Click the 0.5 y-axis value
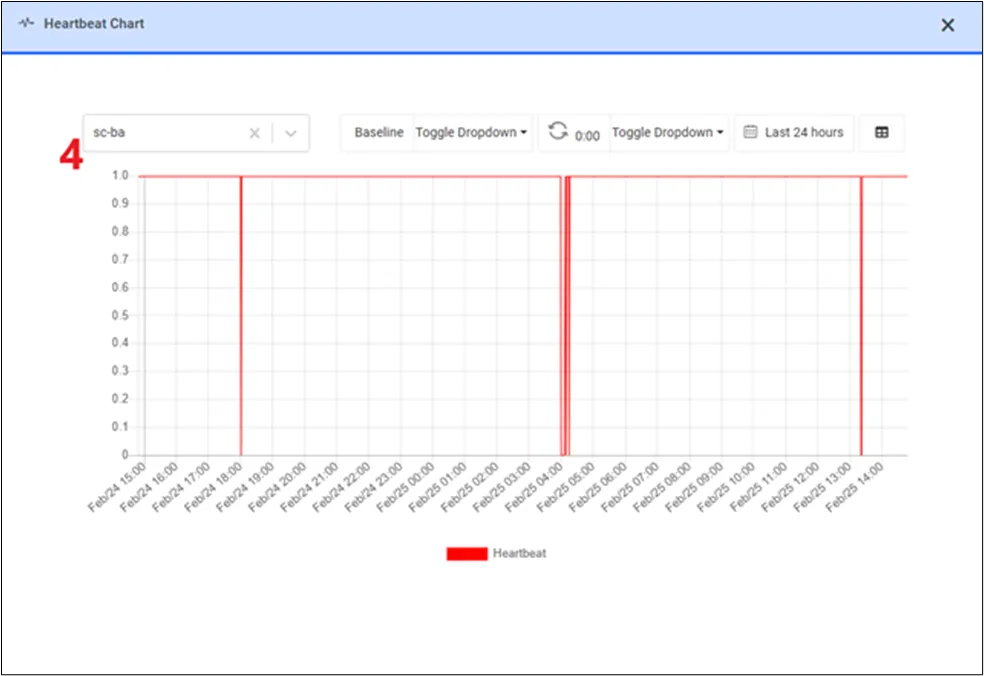984x676 pixels. pos(120,315)
